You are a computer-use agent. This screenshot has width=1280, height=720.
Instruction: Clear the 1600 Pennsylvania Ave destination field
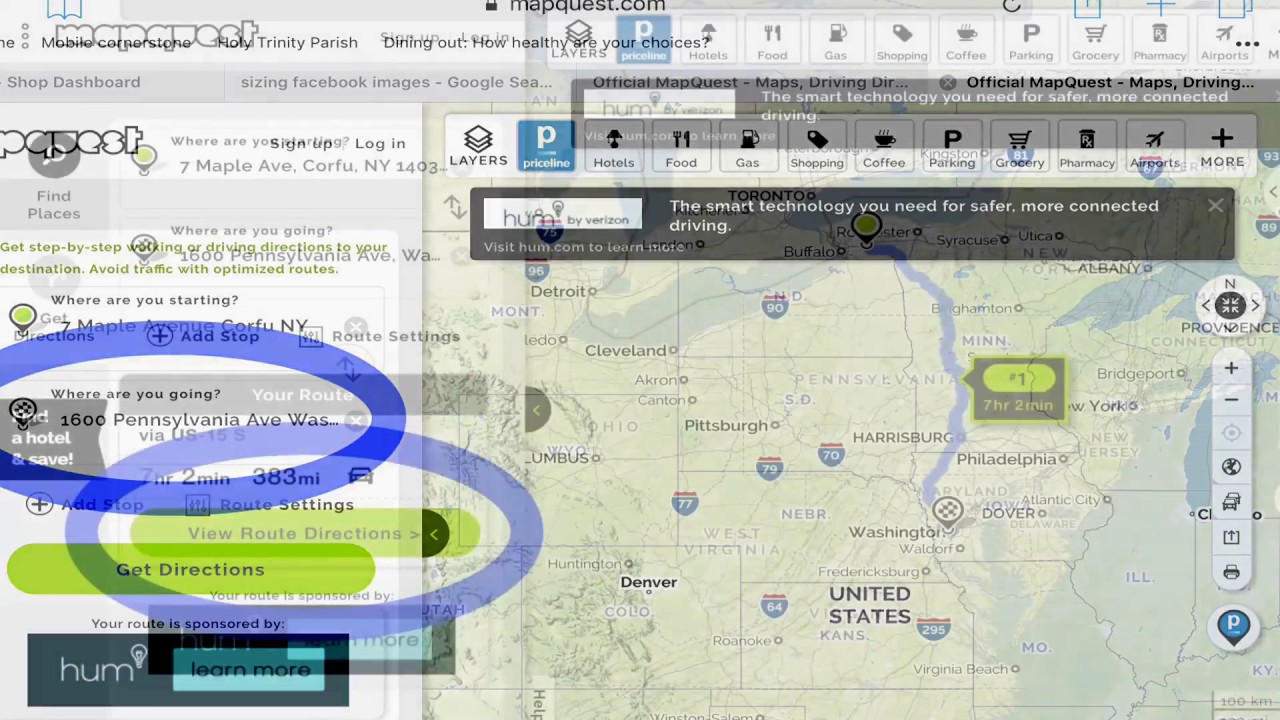(357, 420)
